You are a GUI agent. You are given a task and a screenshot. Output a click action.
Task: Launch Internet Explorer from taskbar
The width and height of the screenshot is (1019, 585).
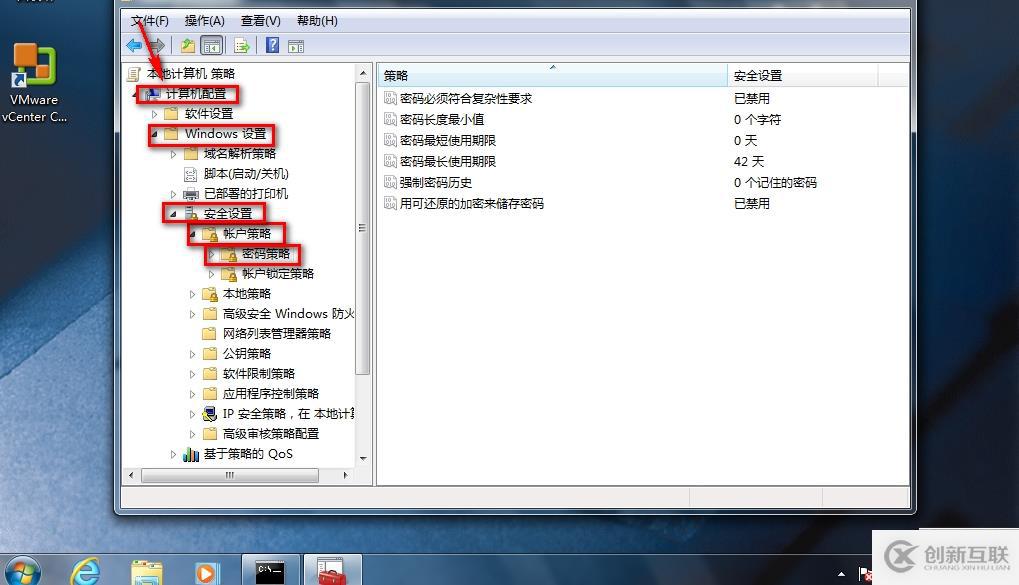pos(85,572)
